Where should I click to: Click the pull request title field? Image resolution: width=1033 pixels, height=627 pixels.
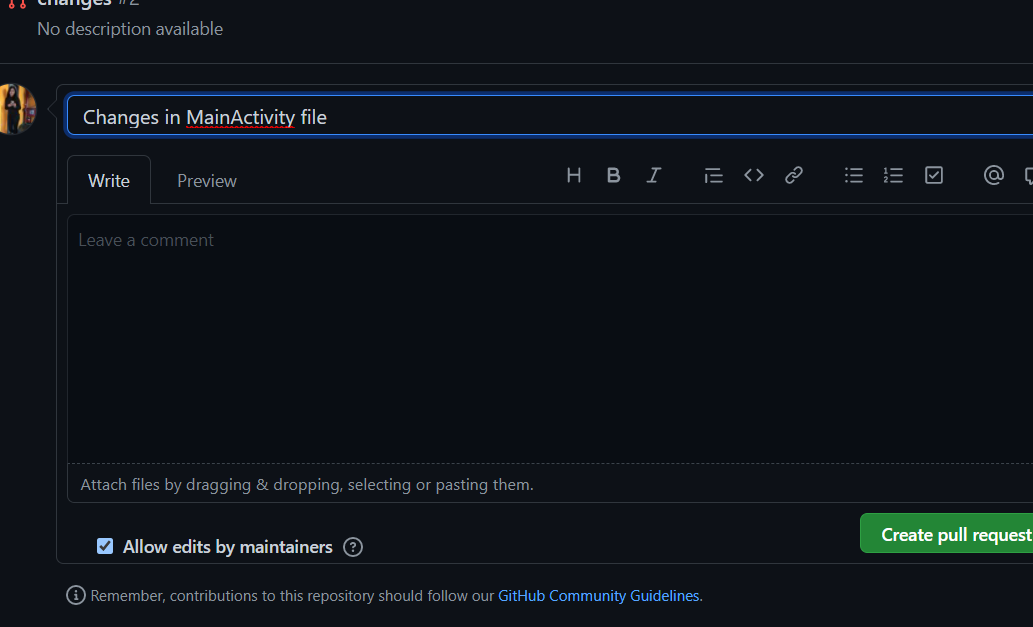coord(550,117)
